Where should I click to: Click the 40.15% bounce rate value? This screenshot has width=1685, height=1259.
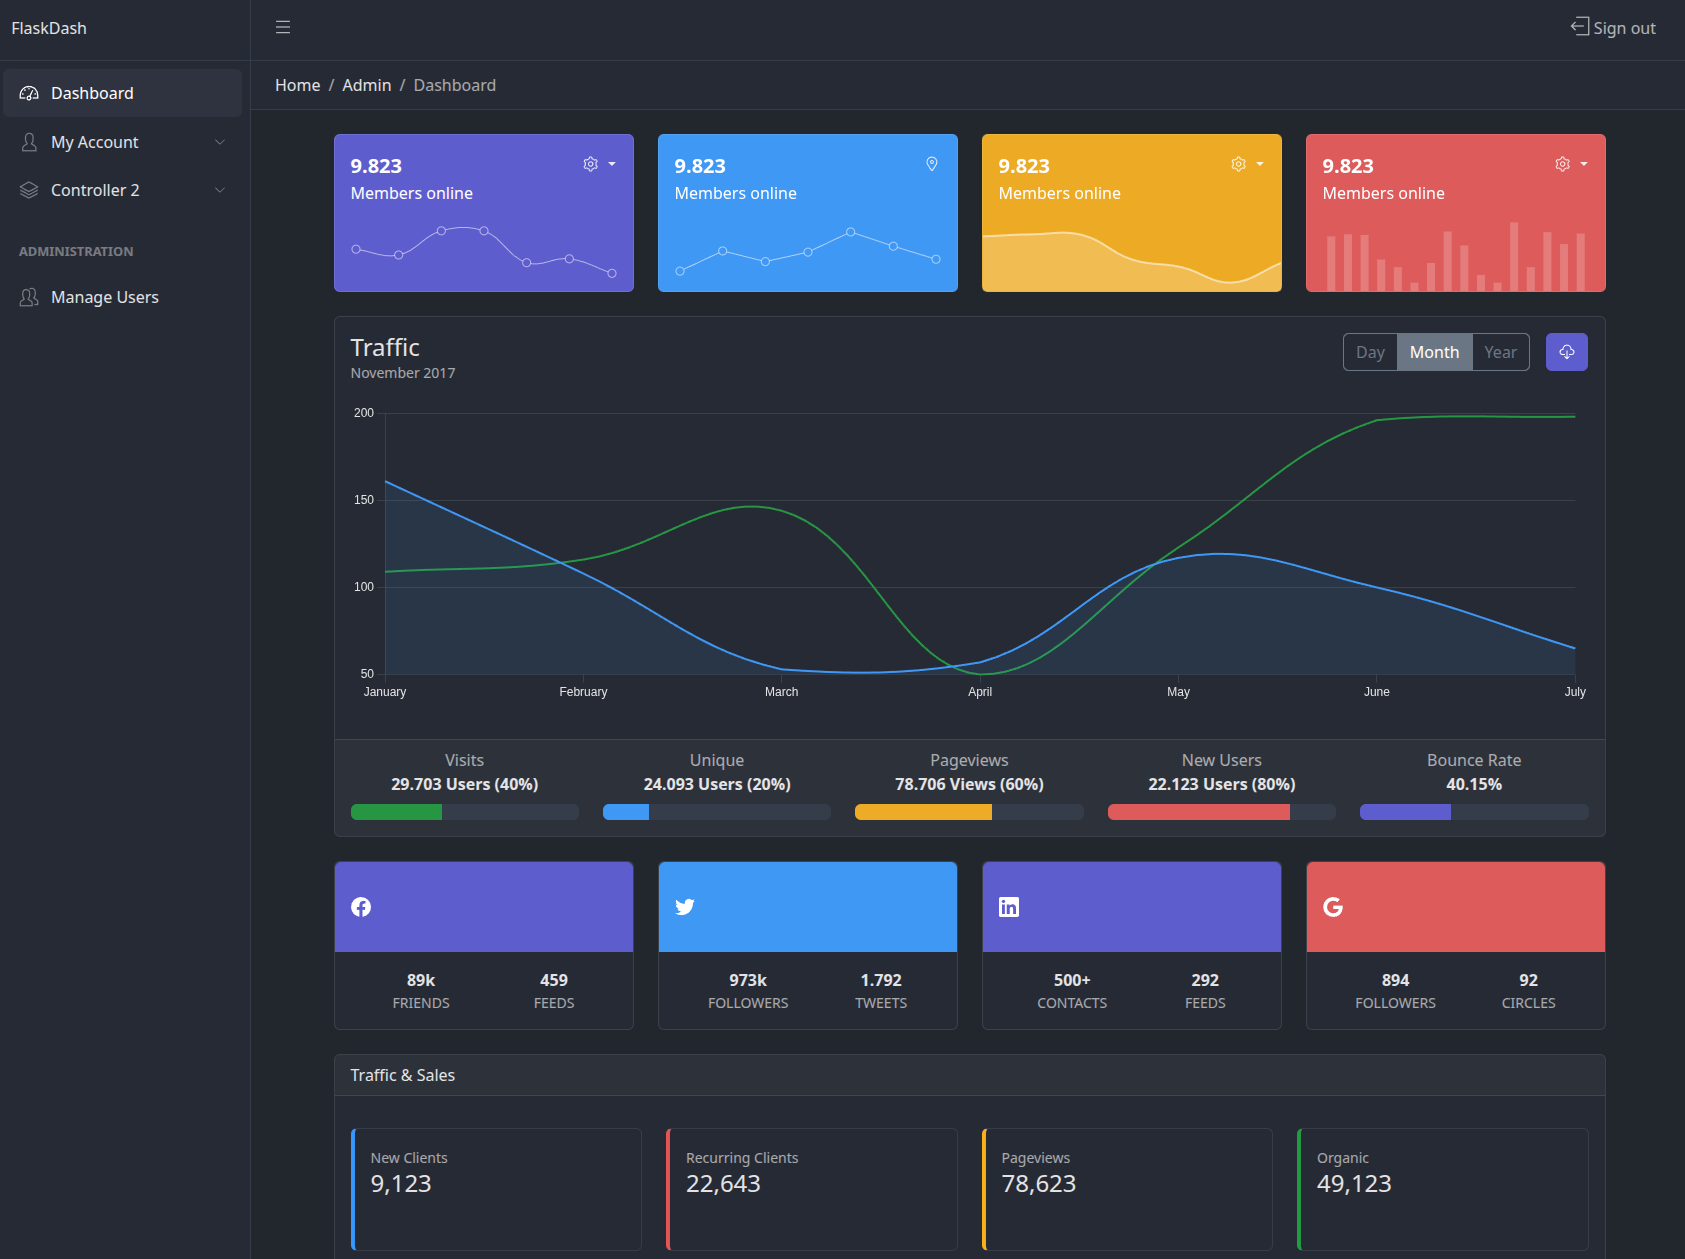point(1474,784)
